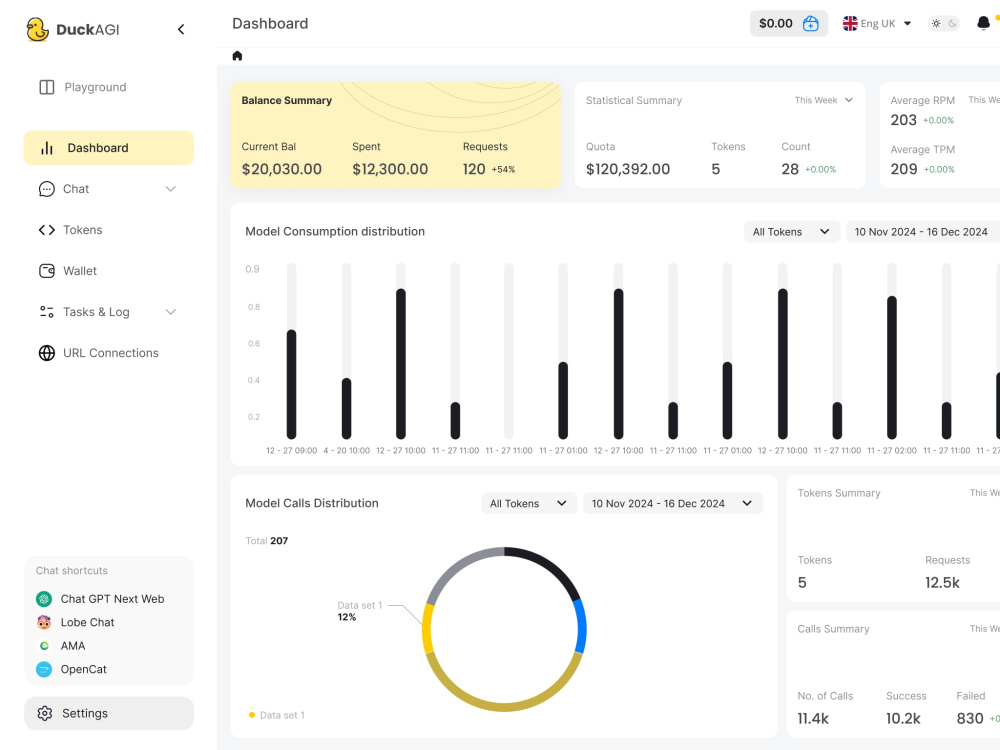
Task: Select Dashboard in the sidebar
Action: [108, 148]
